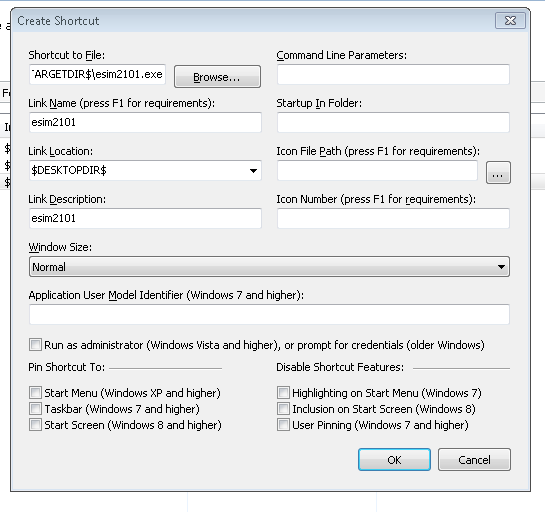The image size is (545, 512).
Task: Focus the Icon Number input field
Action: point(393,218)
